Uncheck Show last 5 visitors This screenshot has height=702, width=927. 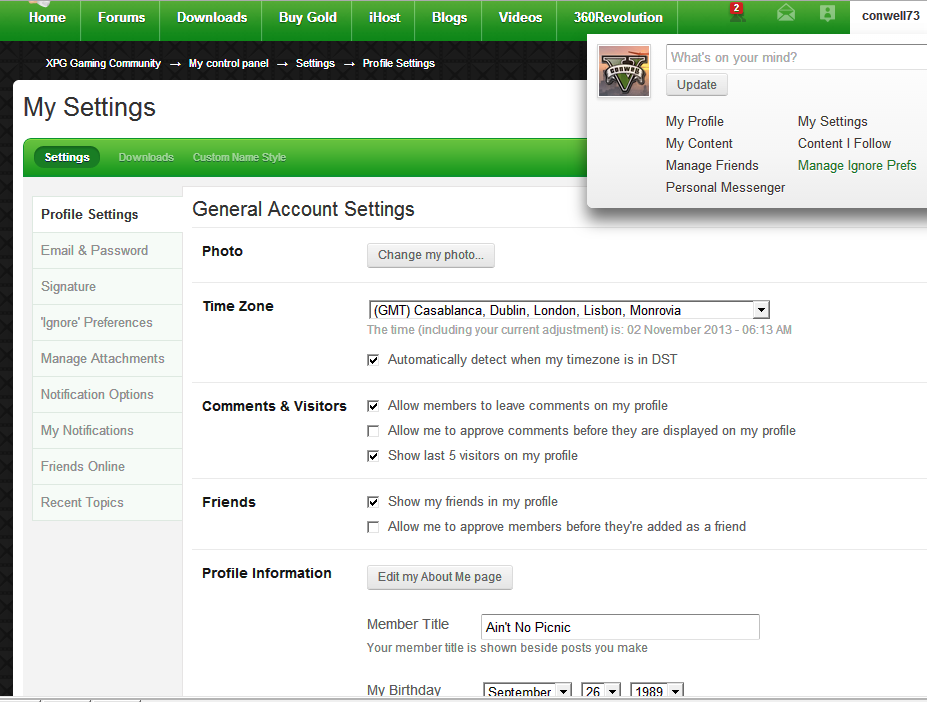(373, 456)
